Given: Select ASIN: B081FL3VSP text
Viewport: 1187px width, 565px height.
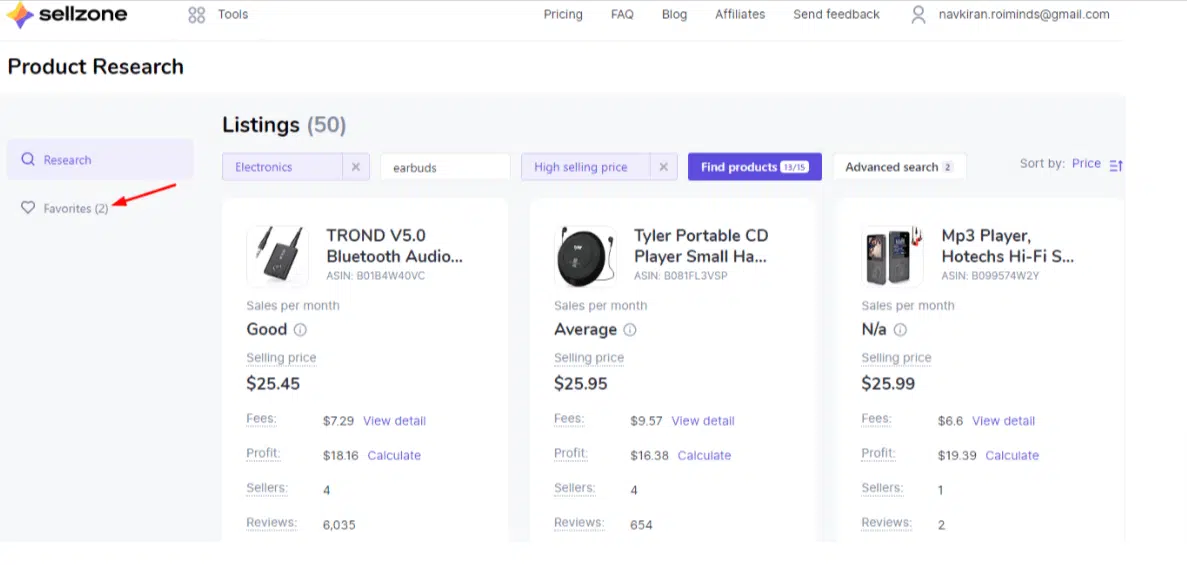Looking at the screenshot, I should coord(681,276).
